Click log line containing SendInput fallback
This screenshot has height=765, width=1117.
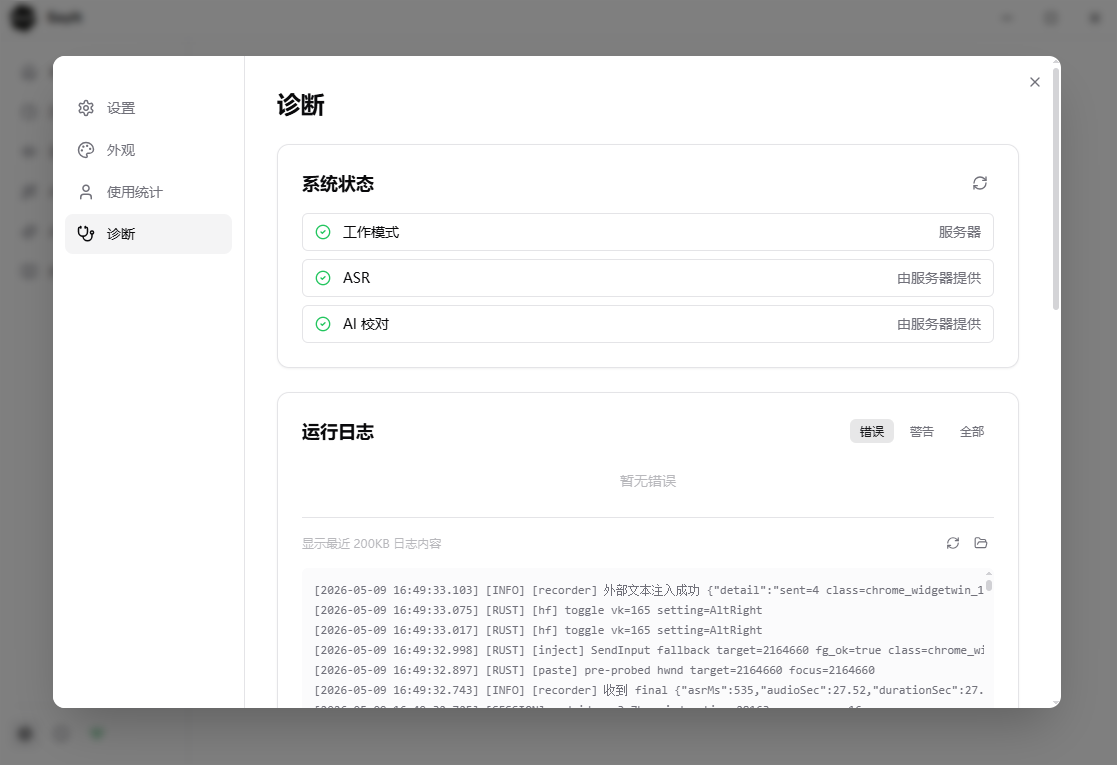649,650
